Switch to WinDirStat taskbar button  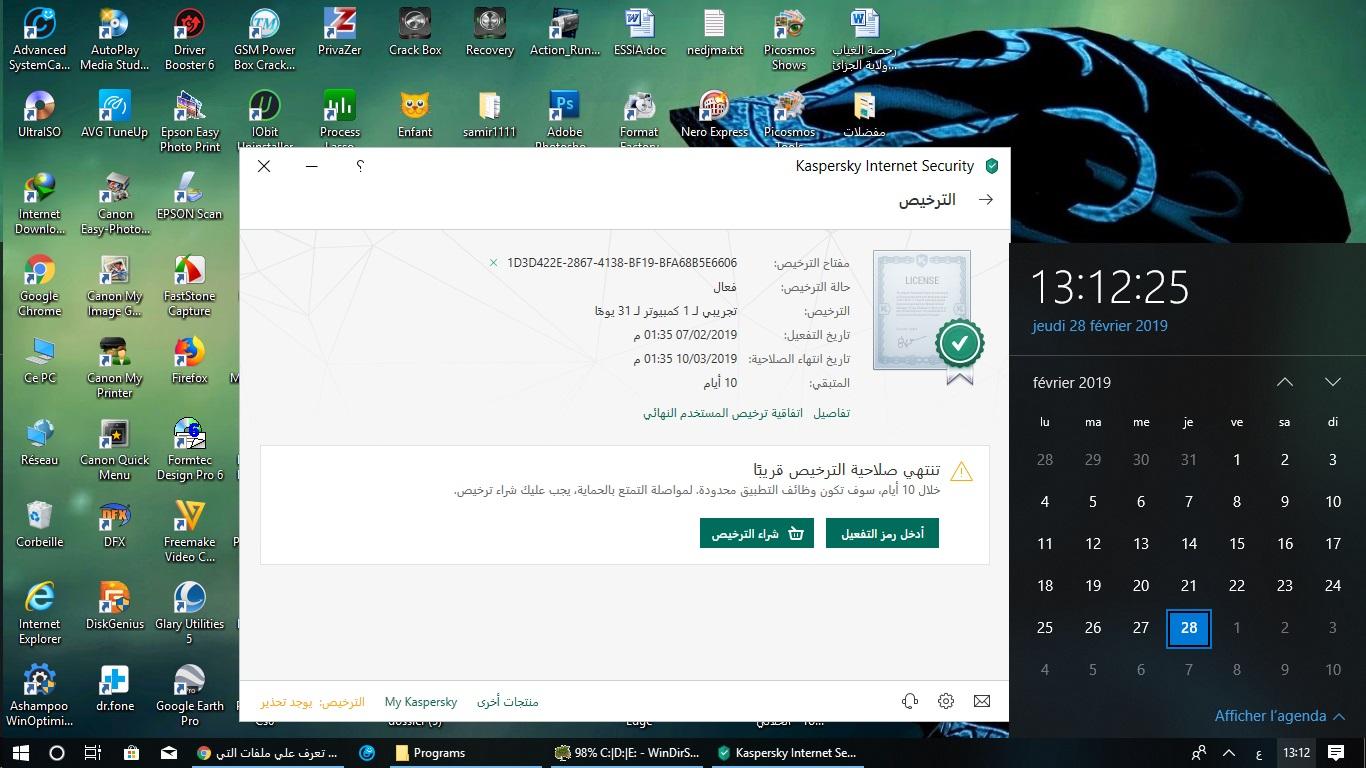[x=627, y=752]
